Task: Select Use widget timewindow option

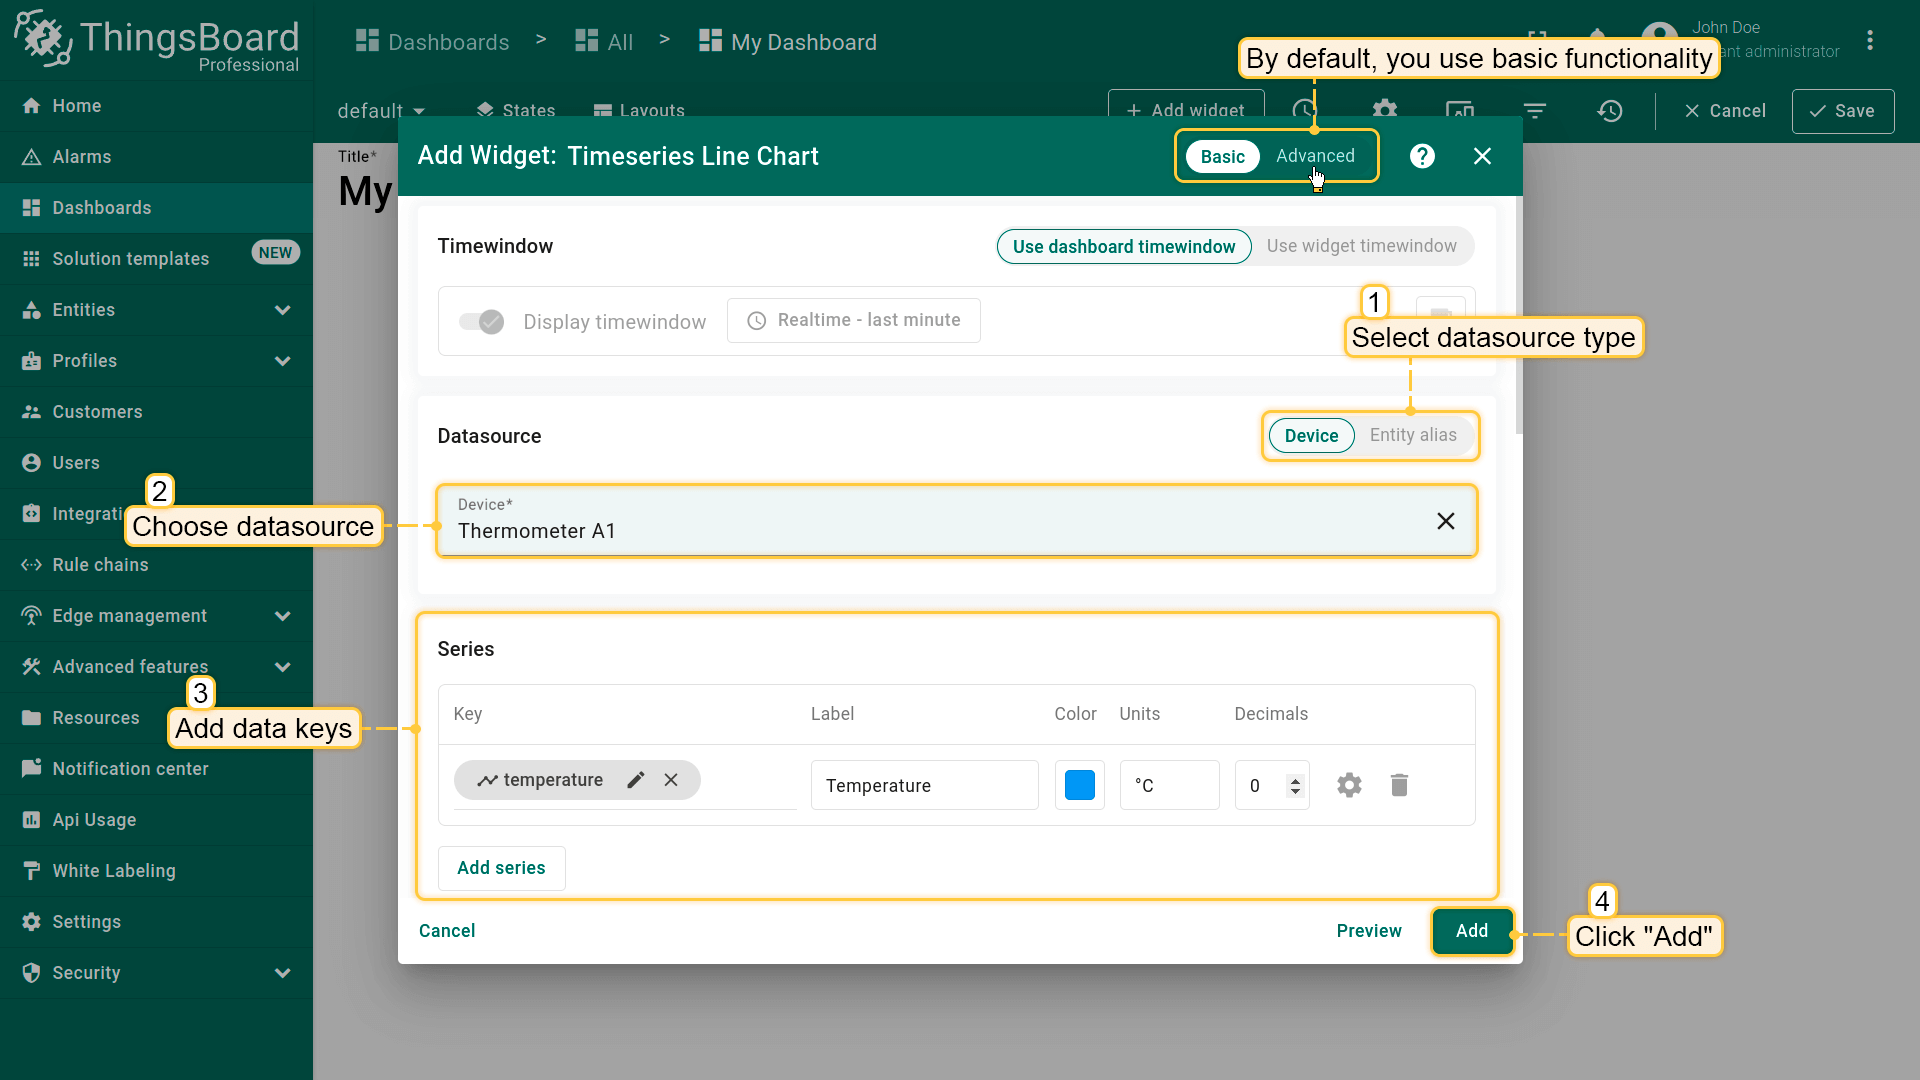Action: click(x=1361, y=246)
